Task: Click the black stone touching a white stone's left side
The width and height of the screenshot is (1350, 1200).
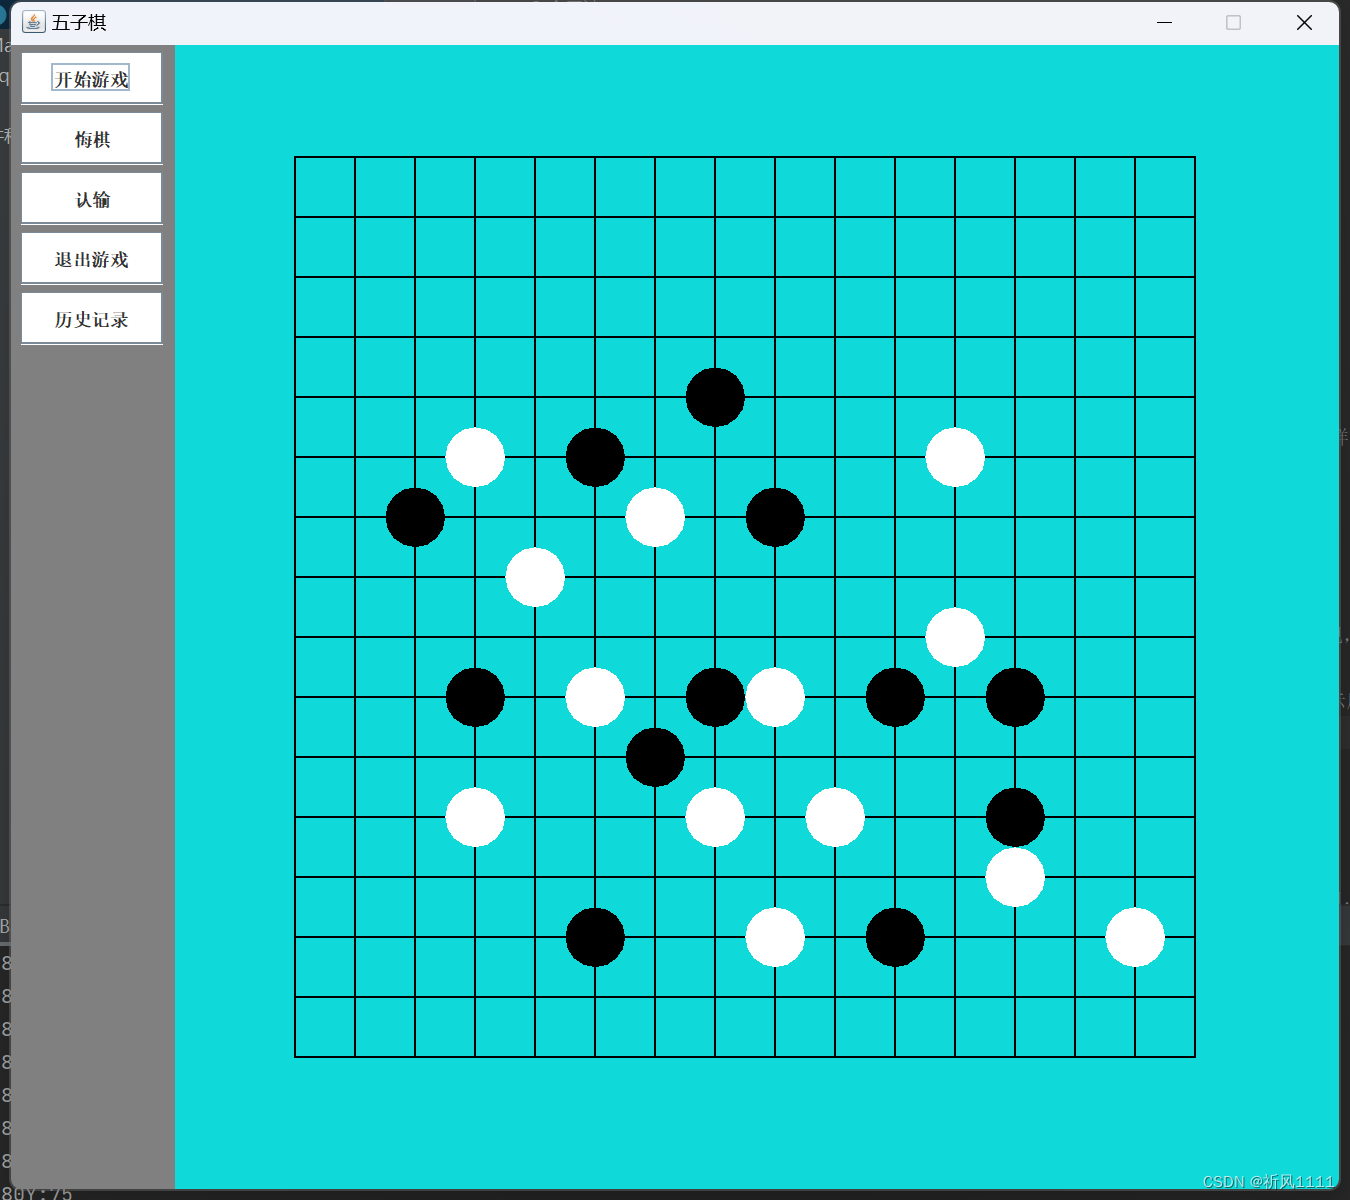Action: click(715, 697)
